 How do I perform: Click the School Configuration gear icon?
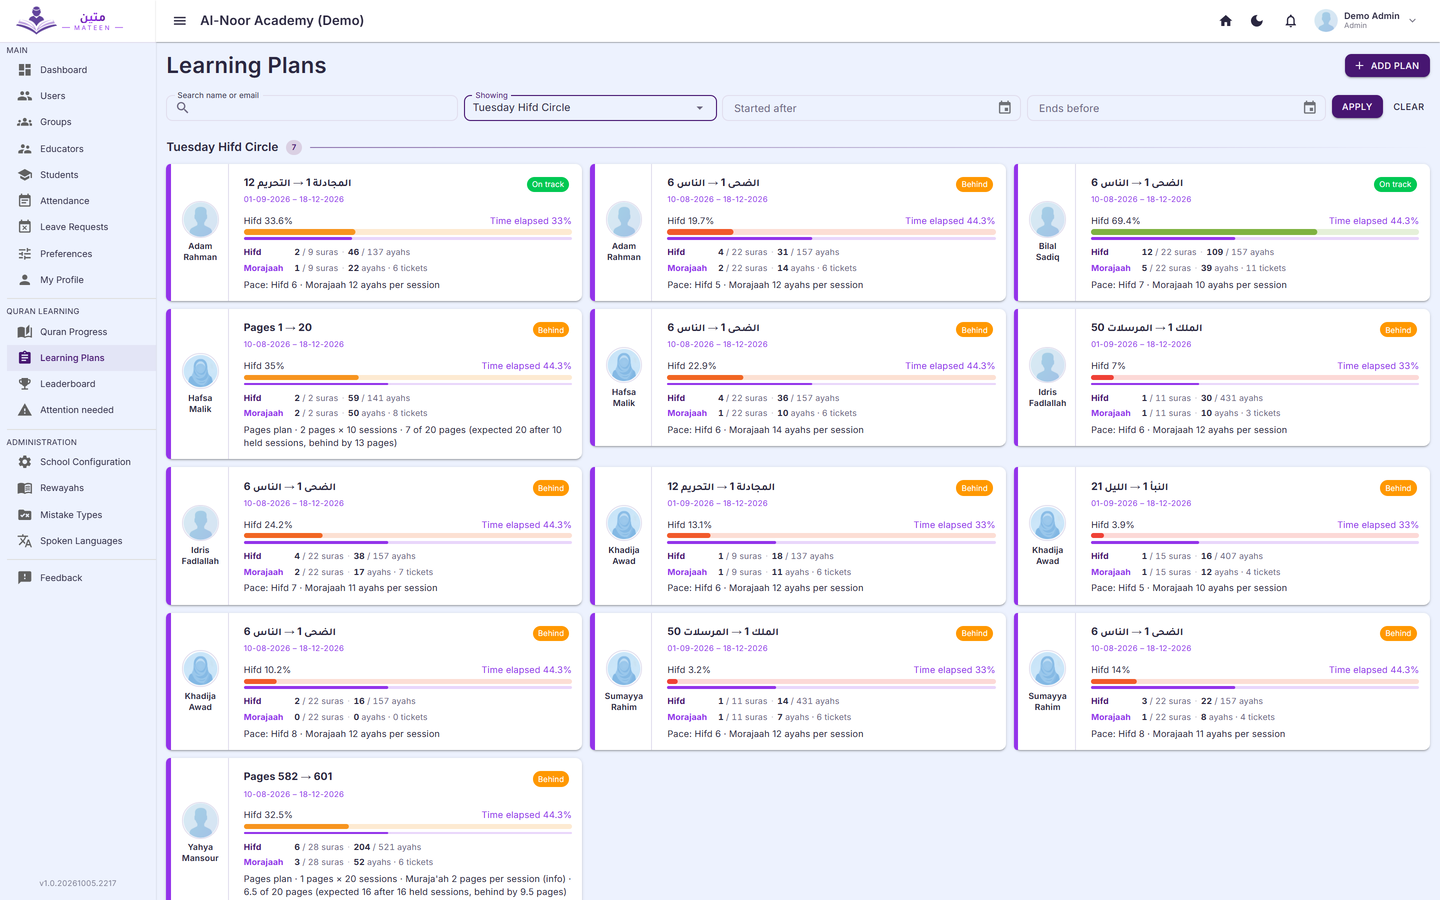25,462
